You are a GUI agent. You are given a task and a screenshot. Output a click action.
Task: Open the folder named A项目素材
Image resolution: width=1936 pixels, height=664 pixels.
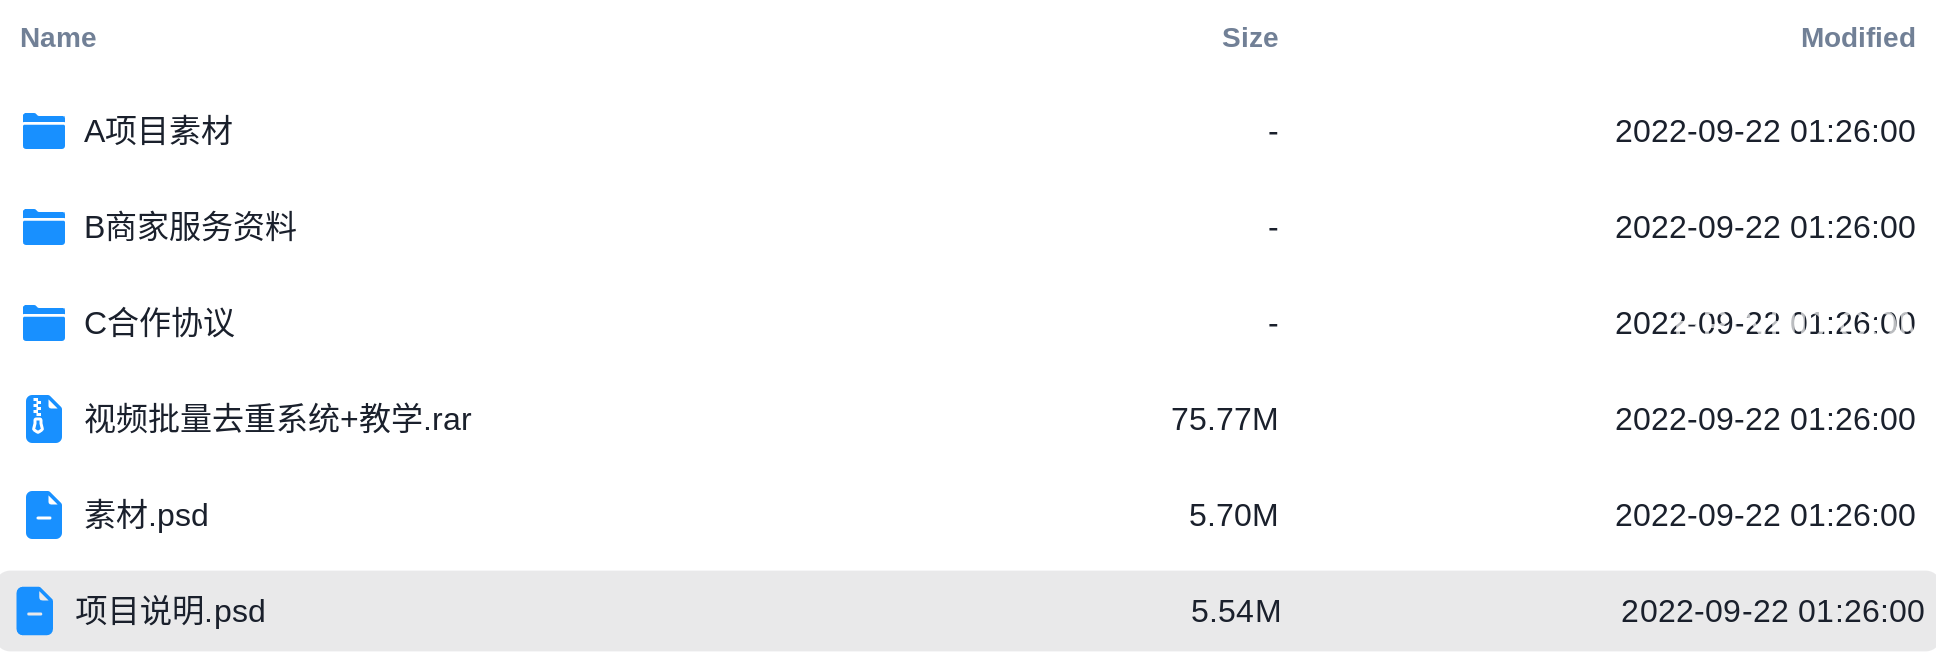[158, 131]
